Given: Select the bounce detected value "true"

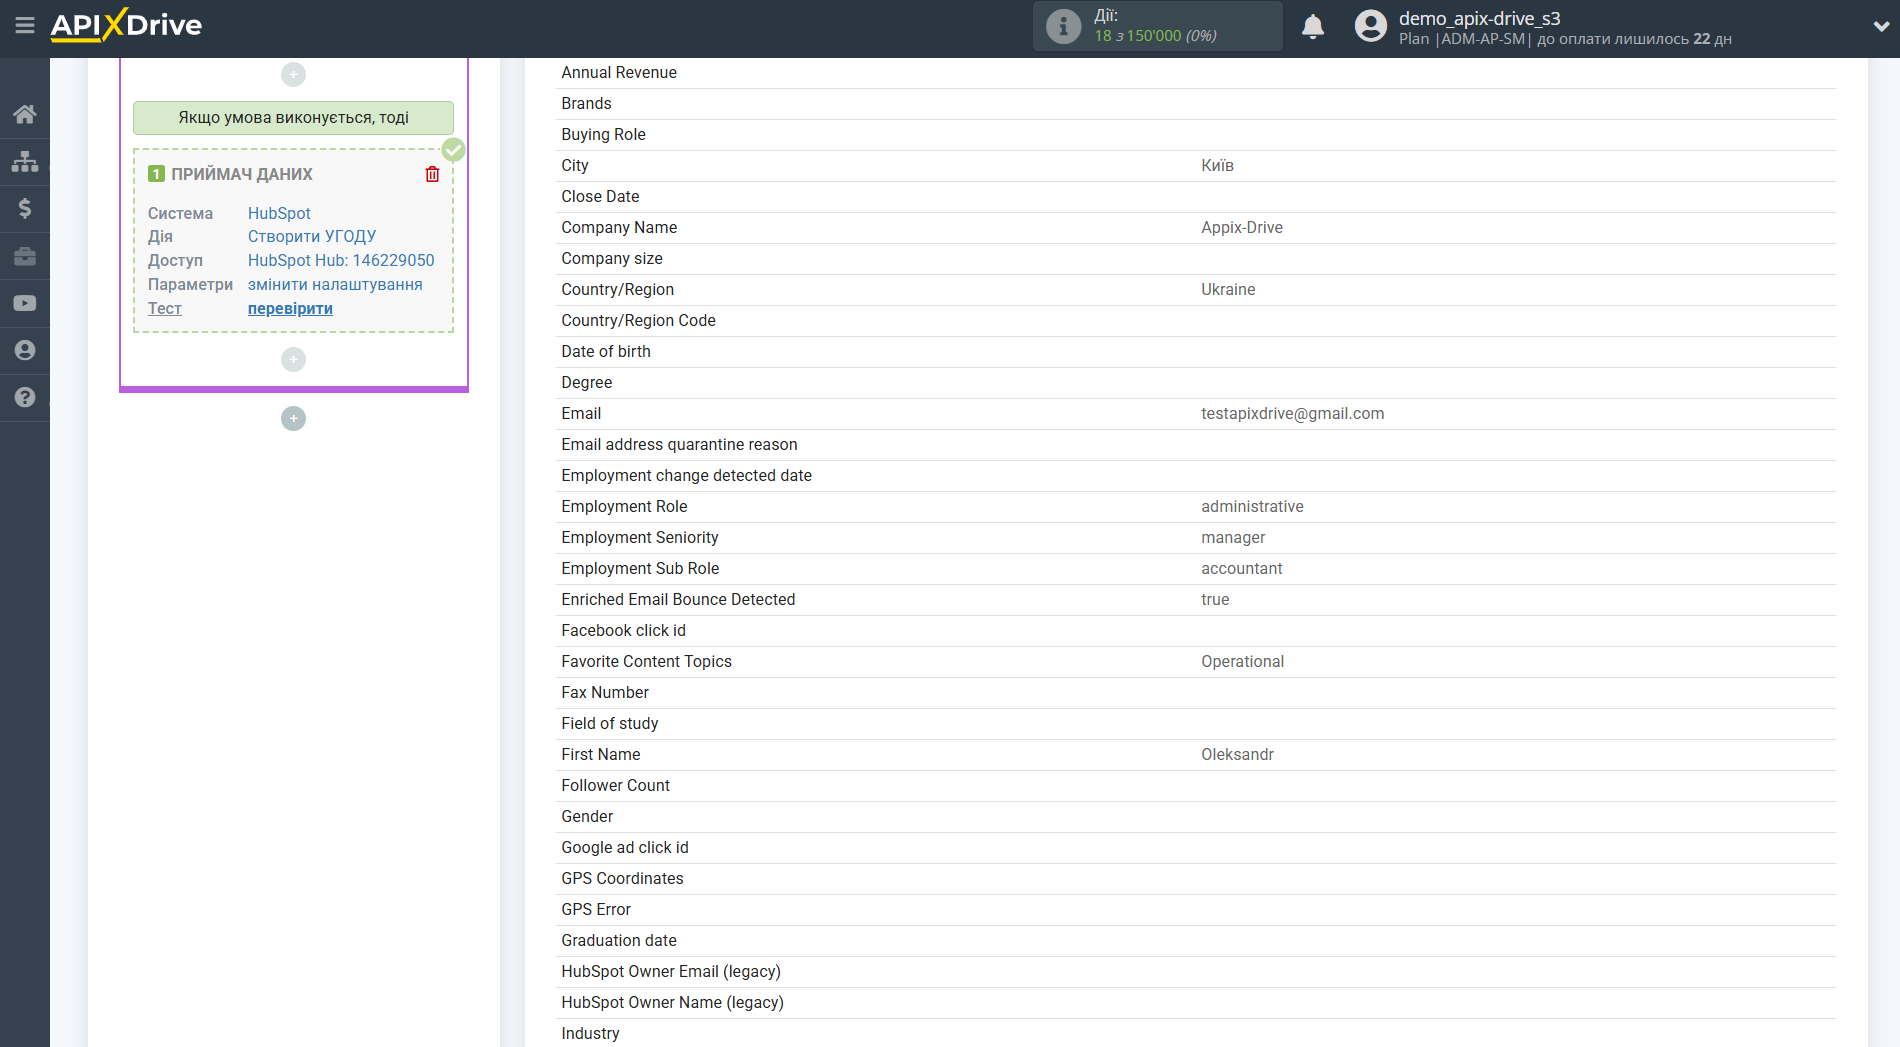Looking at the screenshot, I should click(x=1215, y=599).
